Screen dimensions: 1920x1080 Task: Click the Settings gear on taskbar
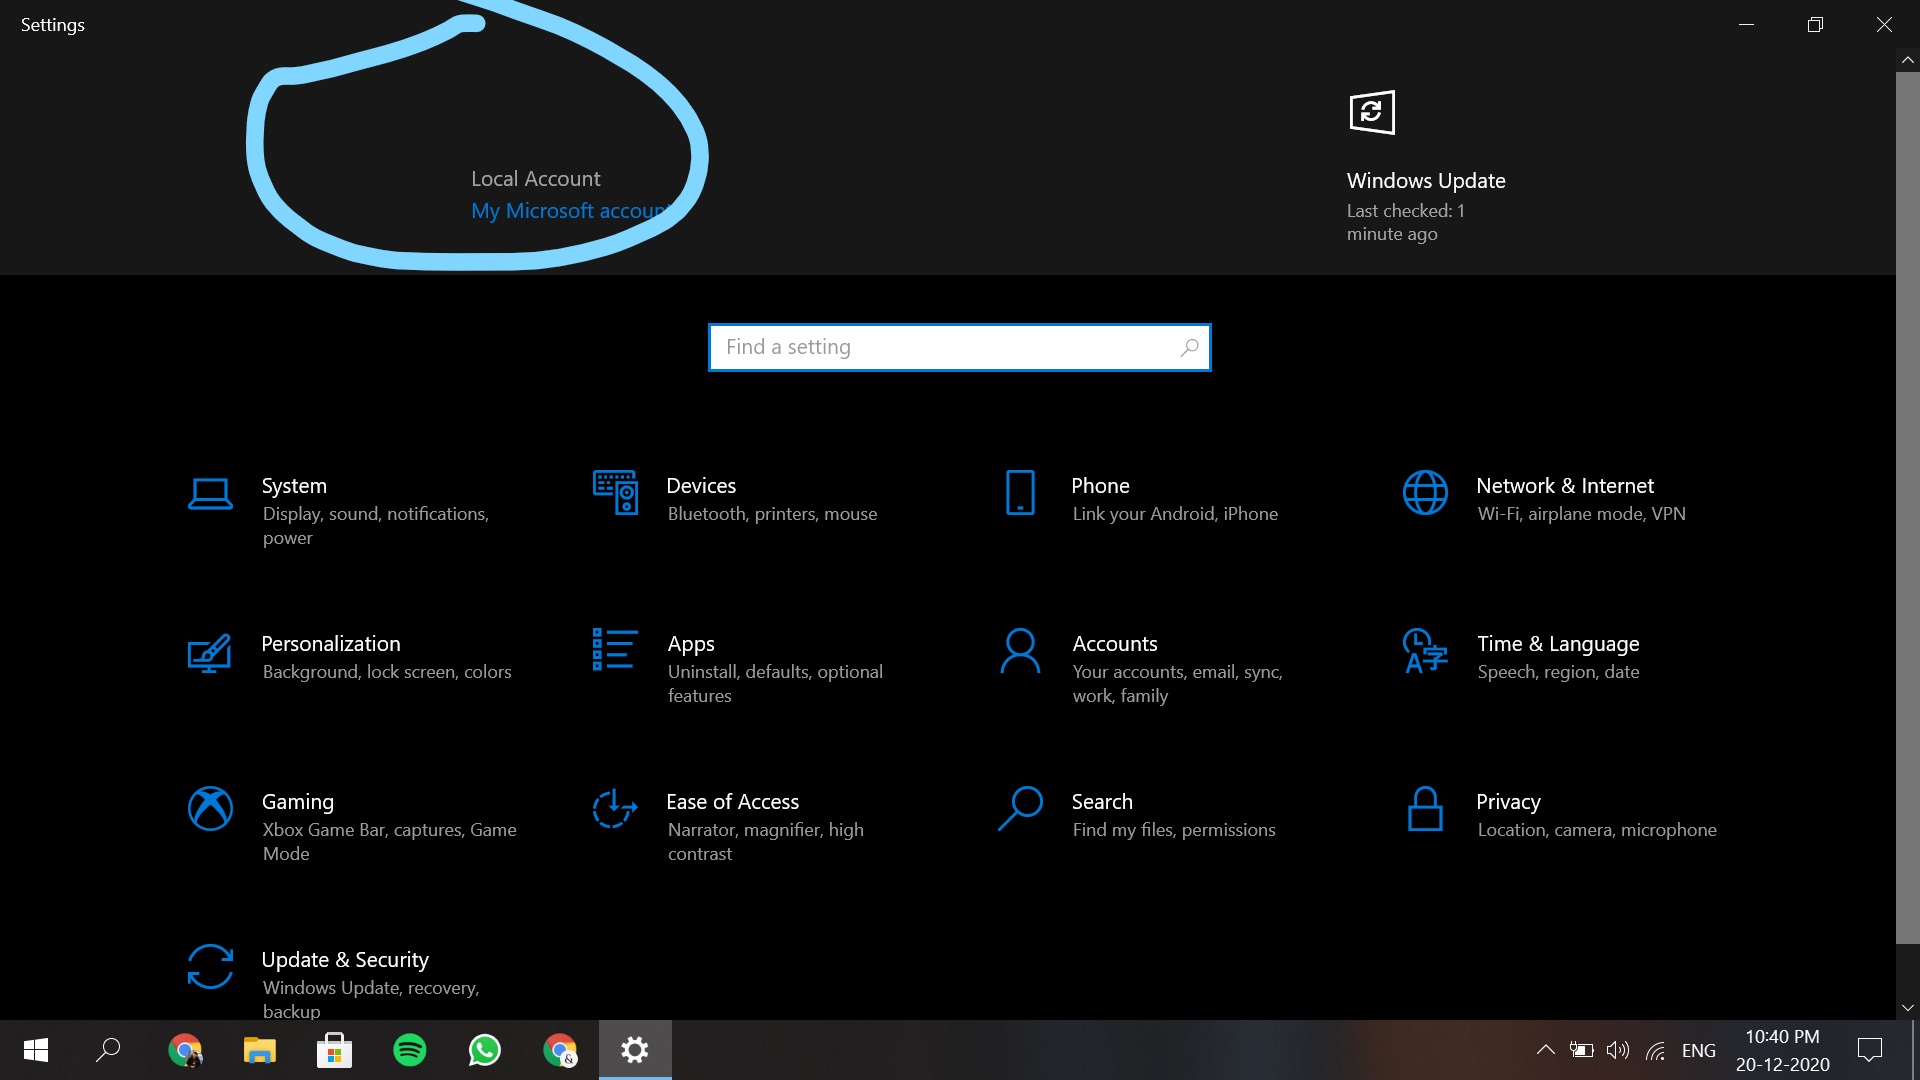(x=635, y=1050)
